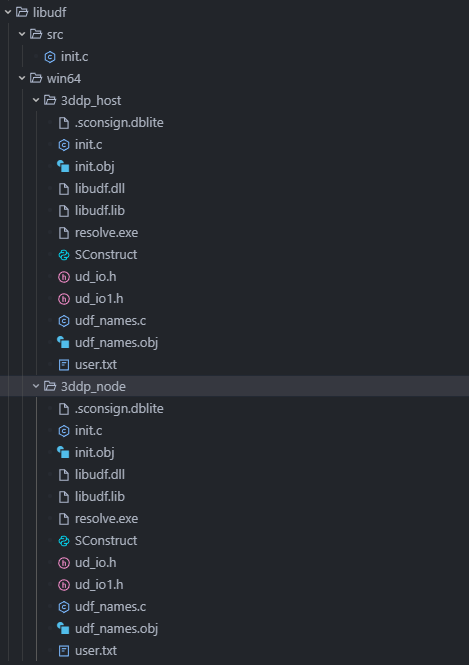Click the object icon of udf_names.obj in 3ddp_host
The image size is (469, 665).
point(63,343)
